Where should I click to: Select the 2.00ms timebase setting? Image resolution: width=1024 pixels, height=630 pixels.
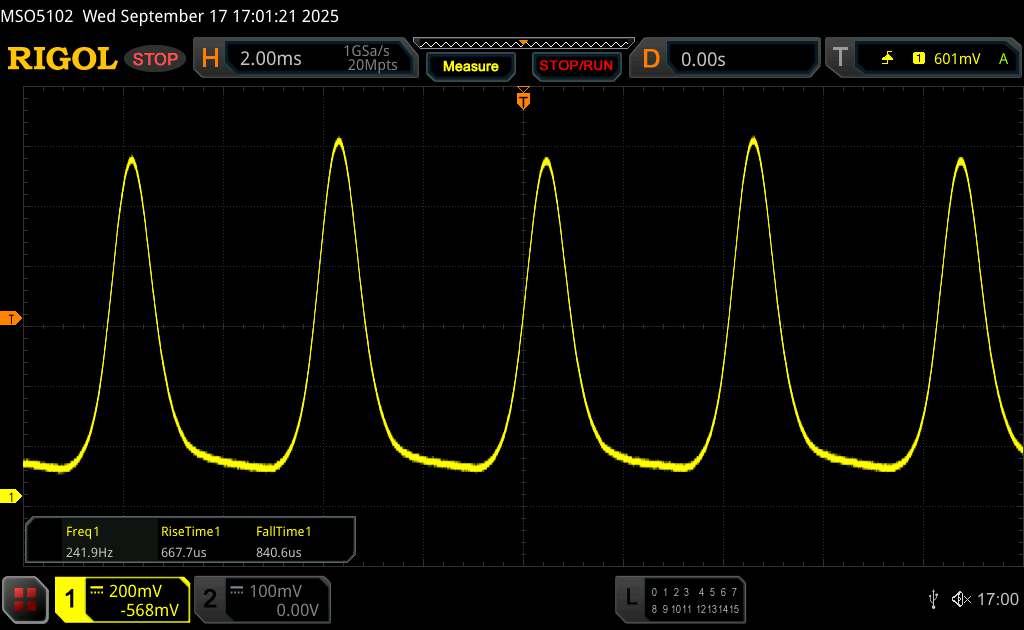pos(271,59)
